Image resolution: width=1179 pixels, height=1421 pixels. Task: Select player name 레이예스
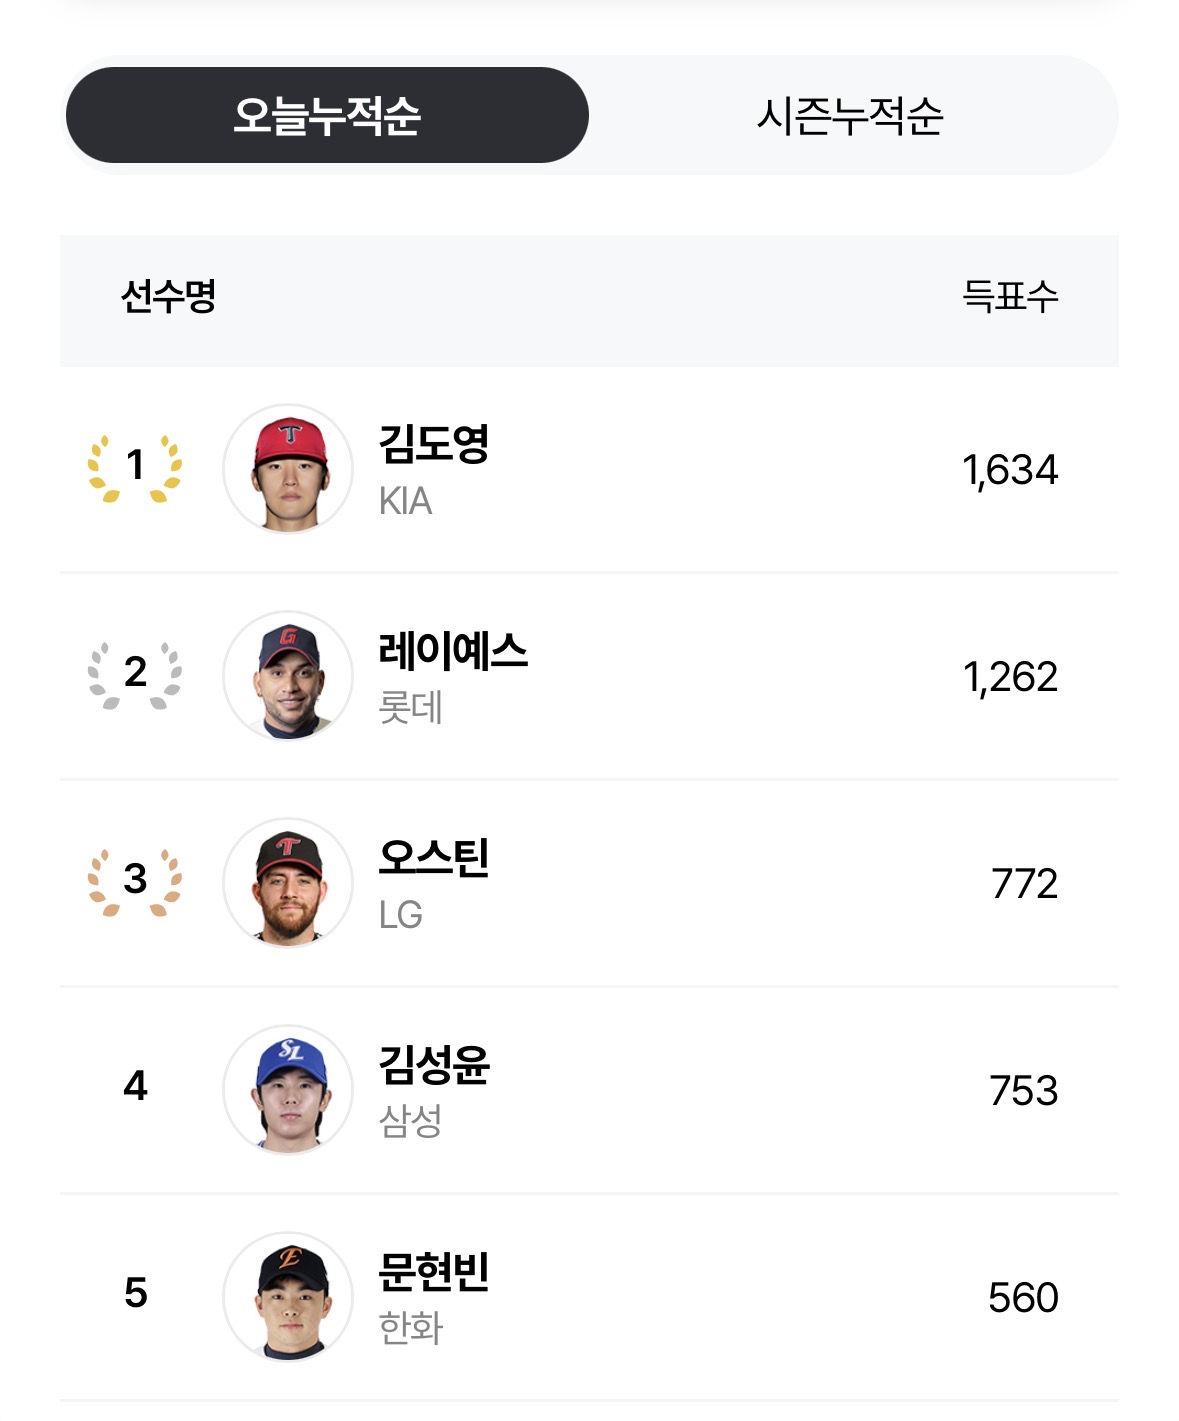(x=453, y=651)
